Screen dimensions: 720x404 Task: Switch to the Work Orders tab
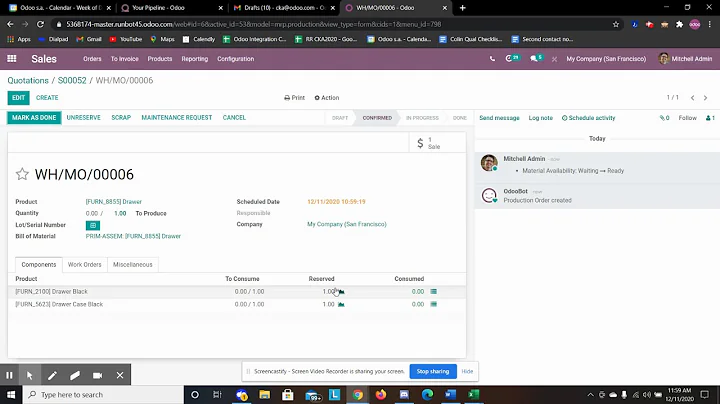(84, 264)
